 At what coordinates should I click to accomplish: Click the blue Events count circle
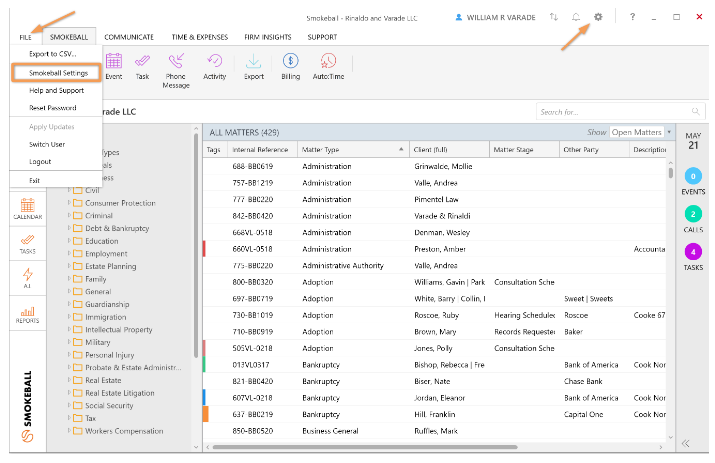coord(693,176)
